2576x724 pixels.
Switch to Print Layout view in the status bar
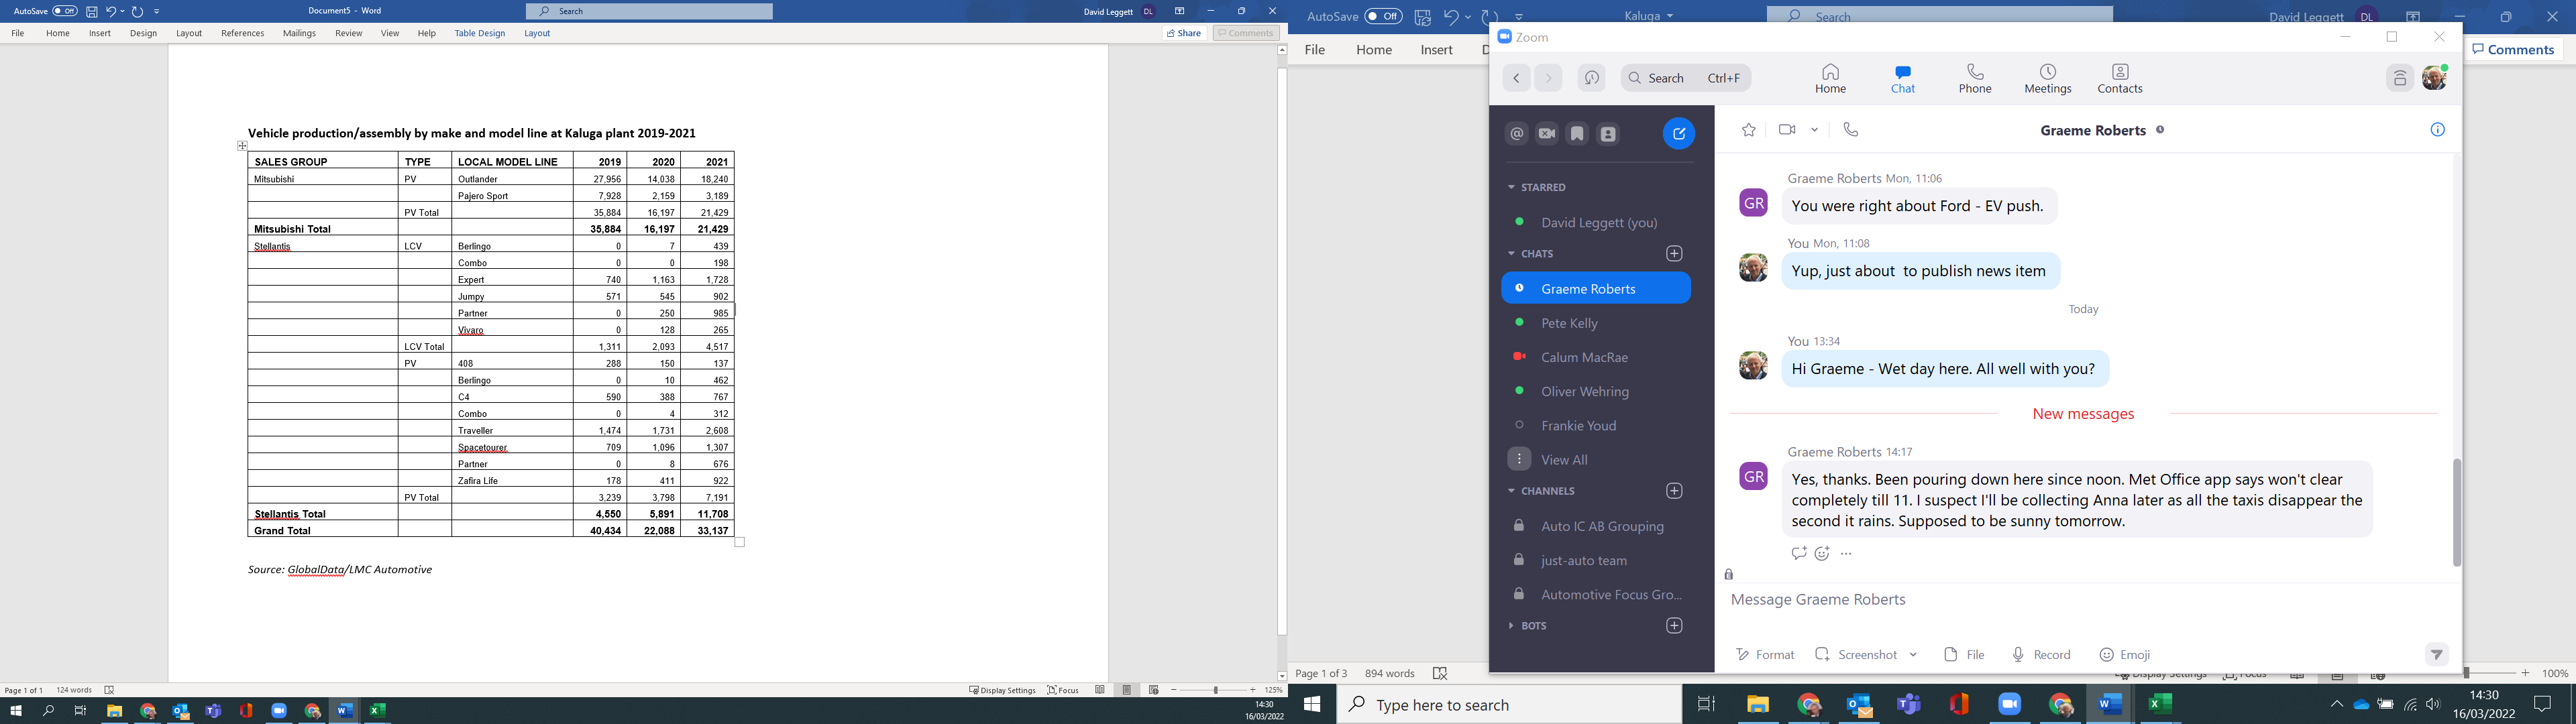click(1127, 690)
